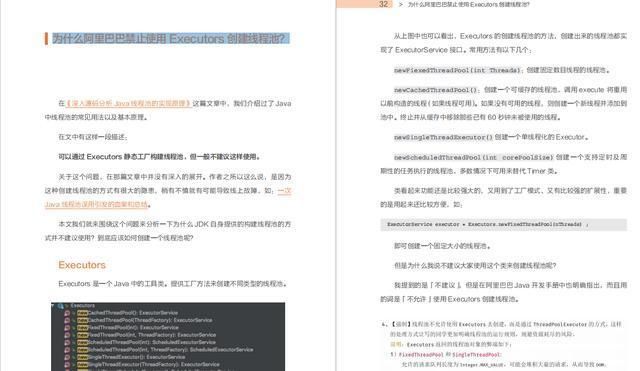
Task: Click the sentence 'Executors 是一个 Java 中的工具类'
Action: [113, 284]
